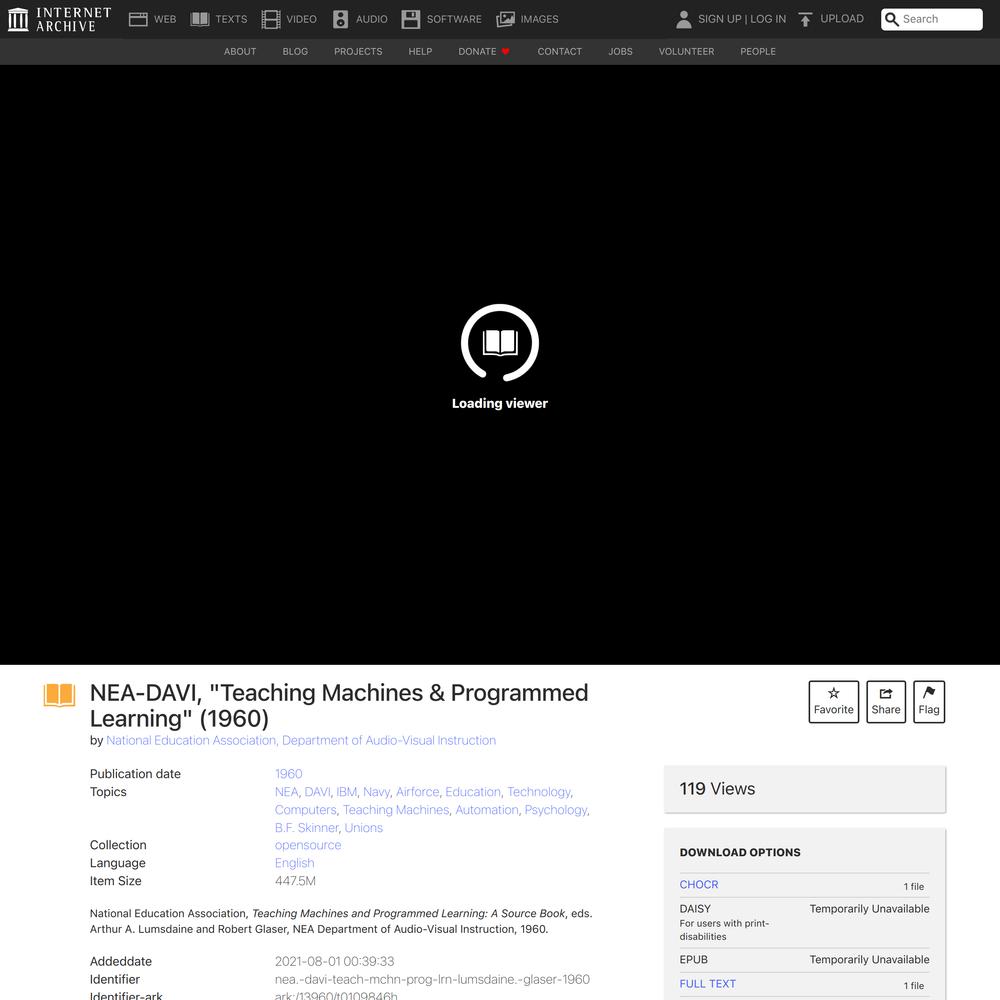Open the Audio speaker icon
Image resolution: width=1000 pixels, height=1000 pixels.
click(x=341, y=19)
